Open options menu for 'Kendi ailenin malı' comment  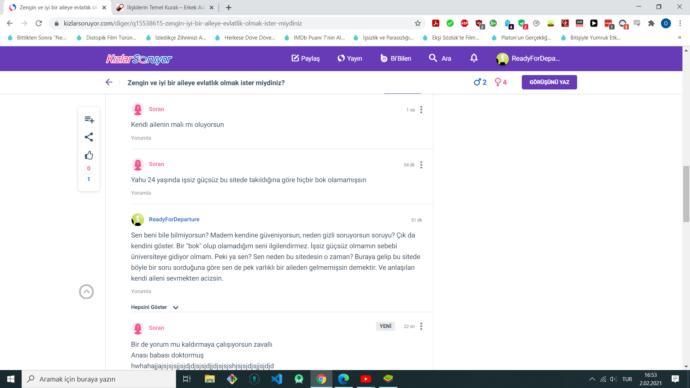[421, 110]
